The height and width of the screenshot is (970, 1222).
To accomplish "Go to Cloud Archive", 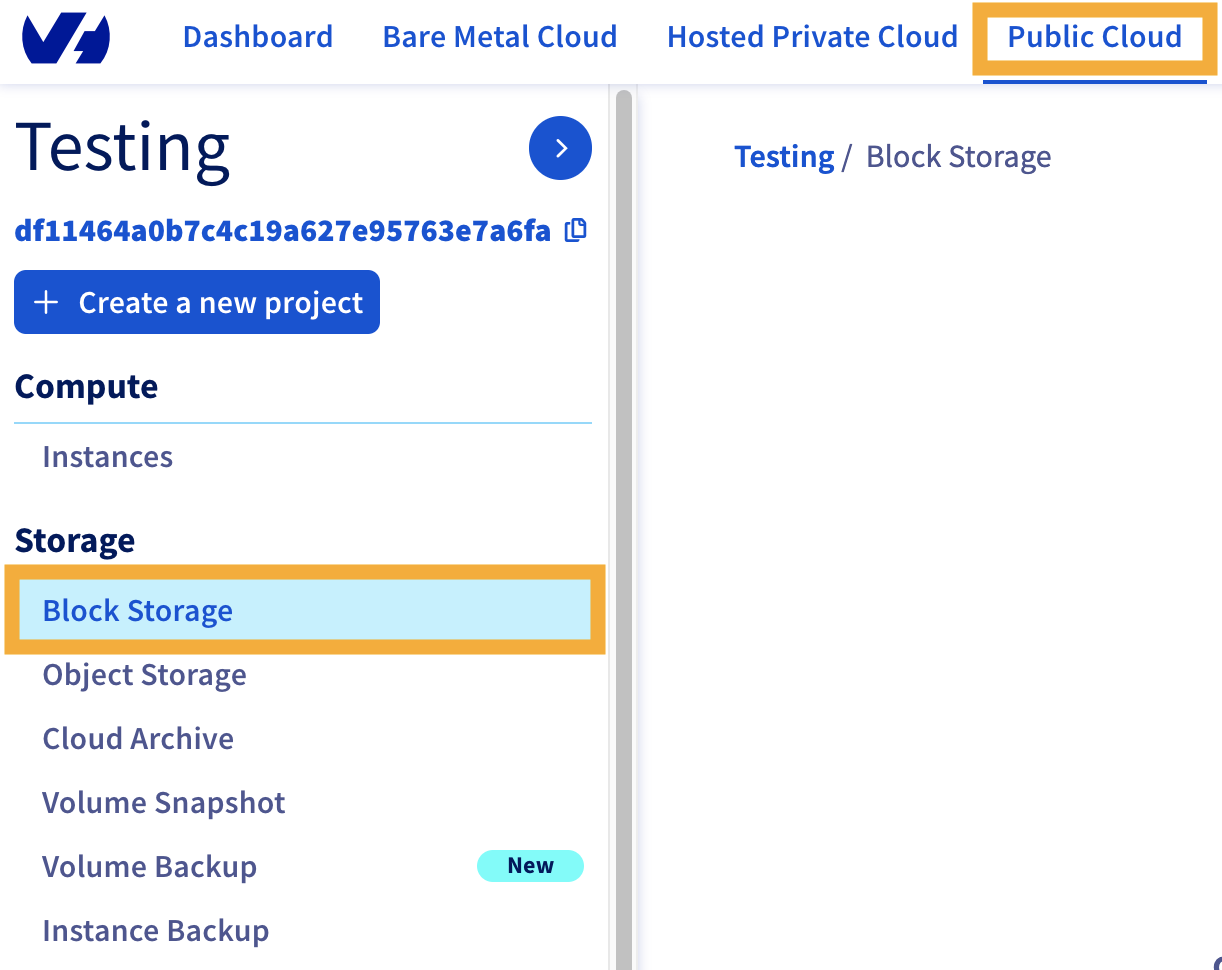I will pos(138,739).
